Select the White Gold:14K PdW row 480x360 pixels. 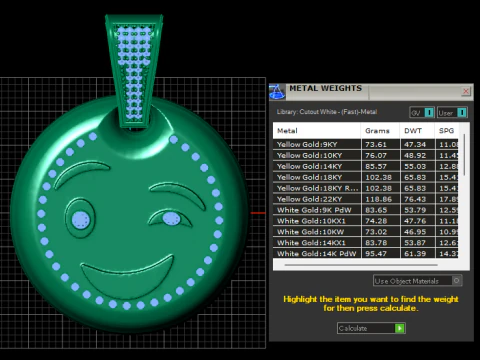366,254
